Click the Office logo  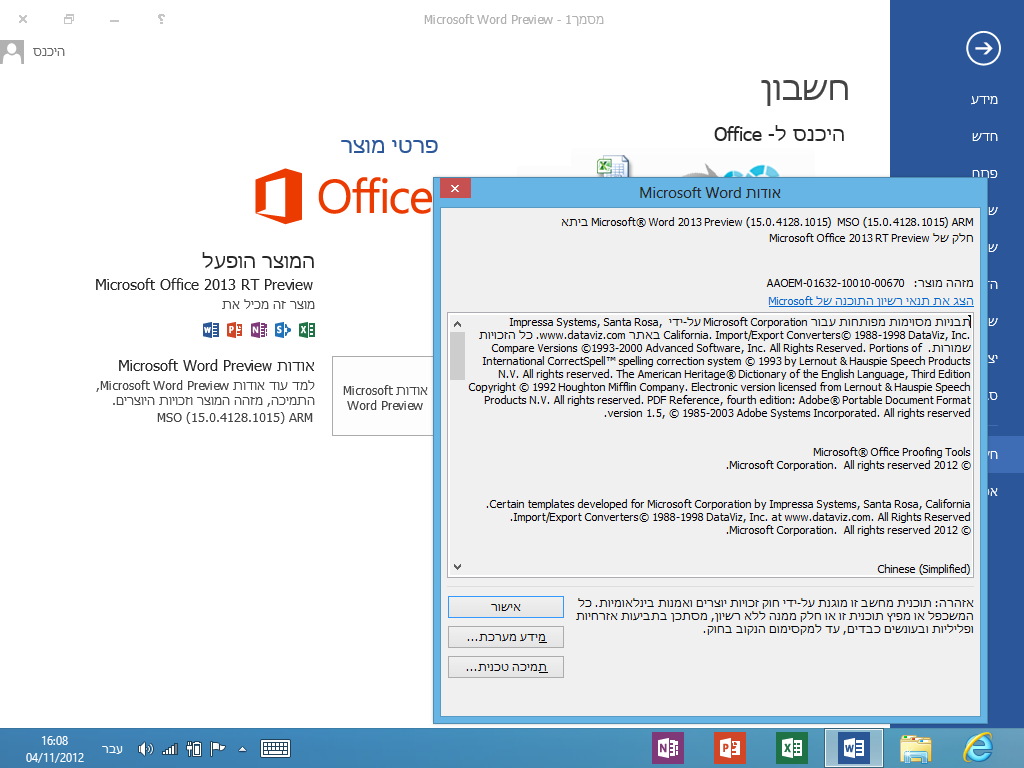(343, 196)
